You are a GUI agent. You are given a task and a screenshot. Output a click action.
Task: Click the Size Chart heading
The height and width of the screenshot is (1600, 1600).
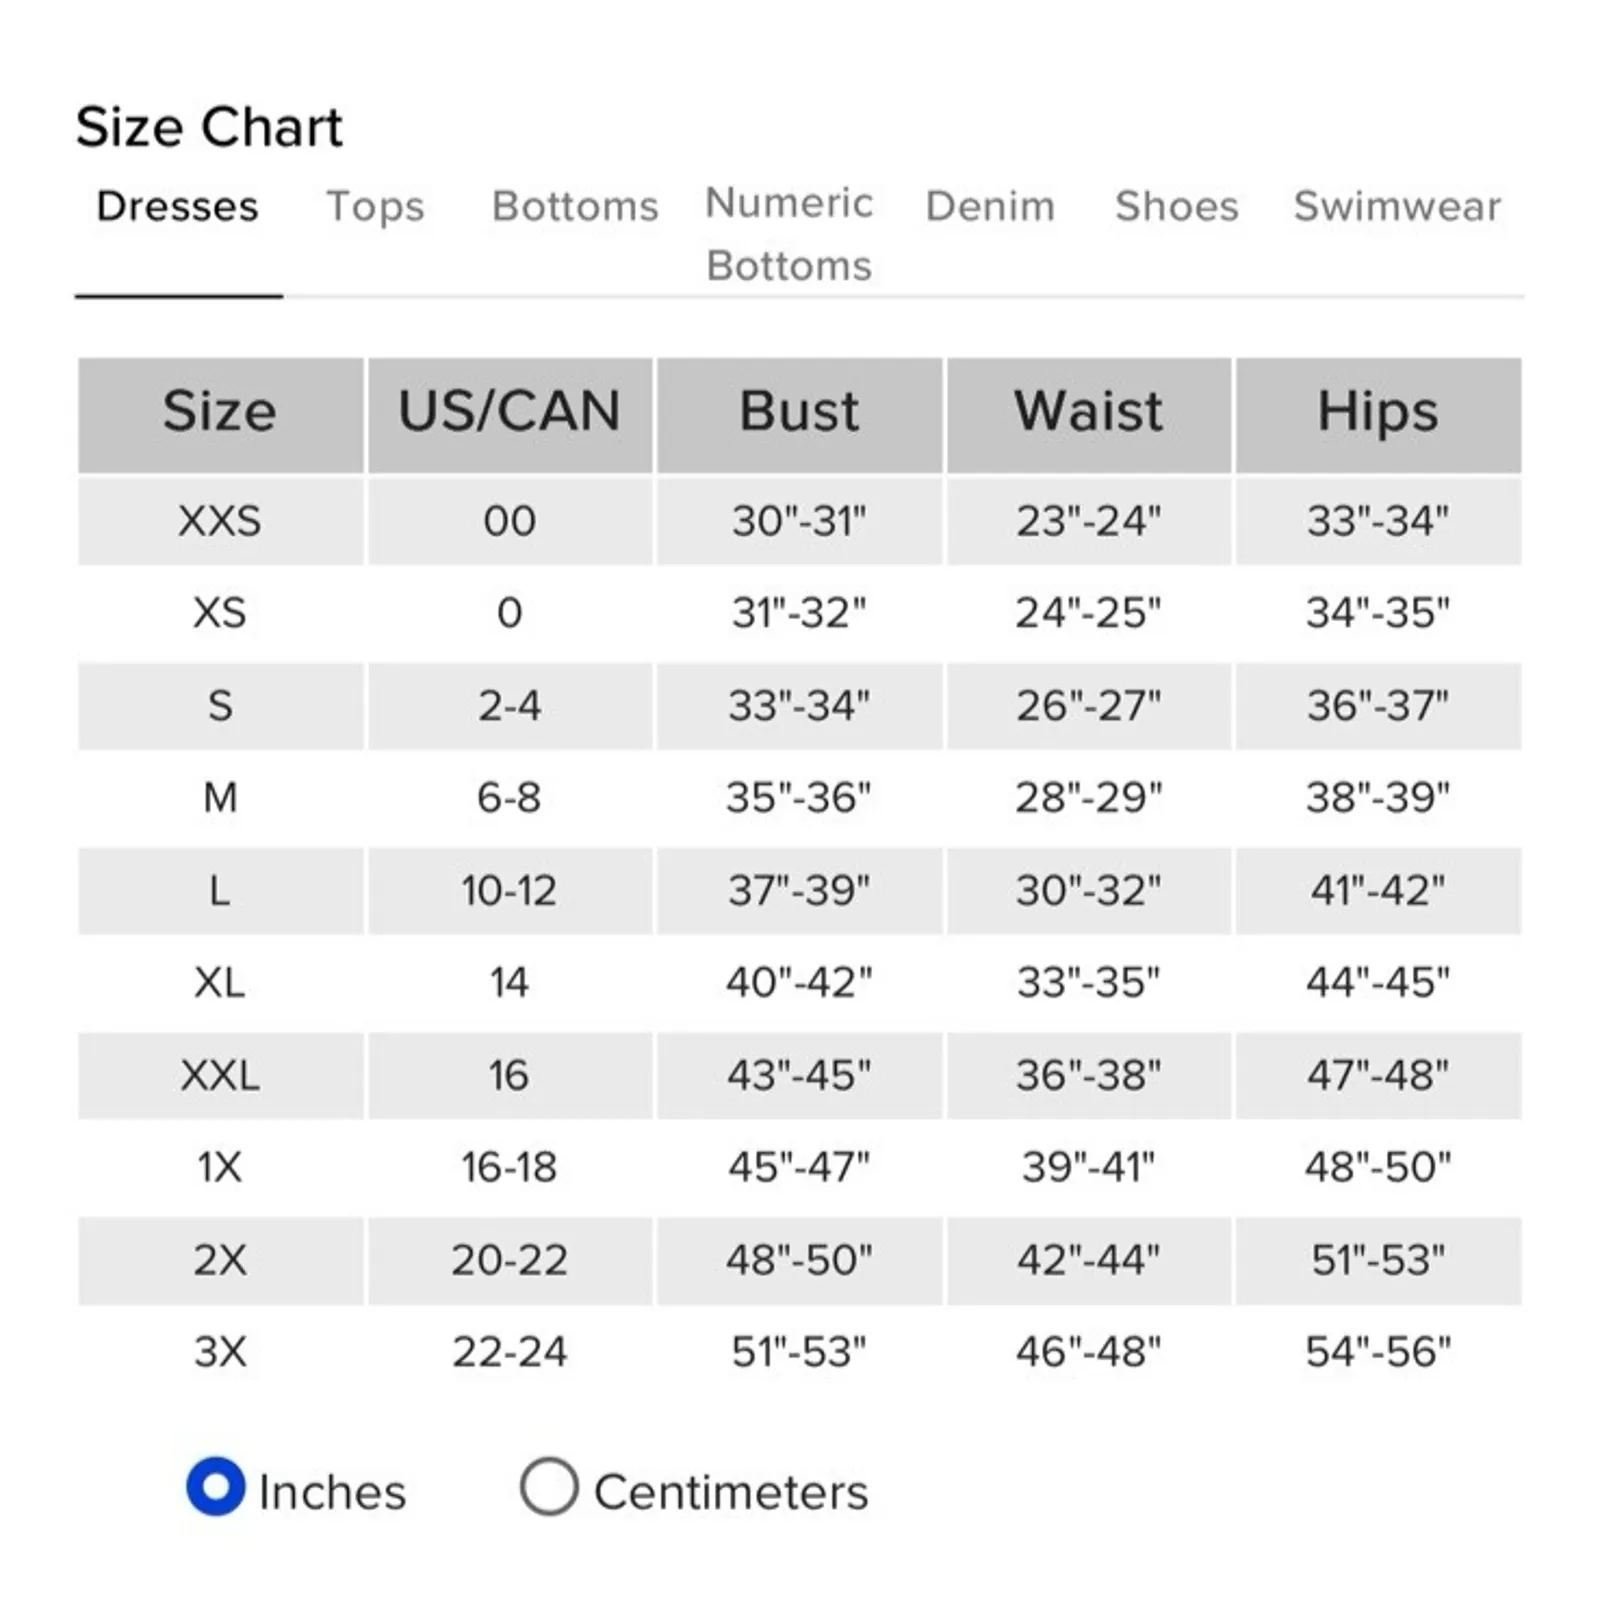tap(209, 128)
